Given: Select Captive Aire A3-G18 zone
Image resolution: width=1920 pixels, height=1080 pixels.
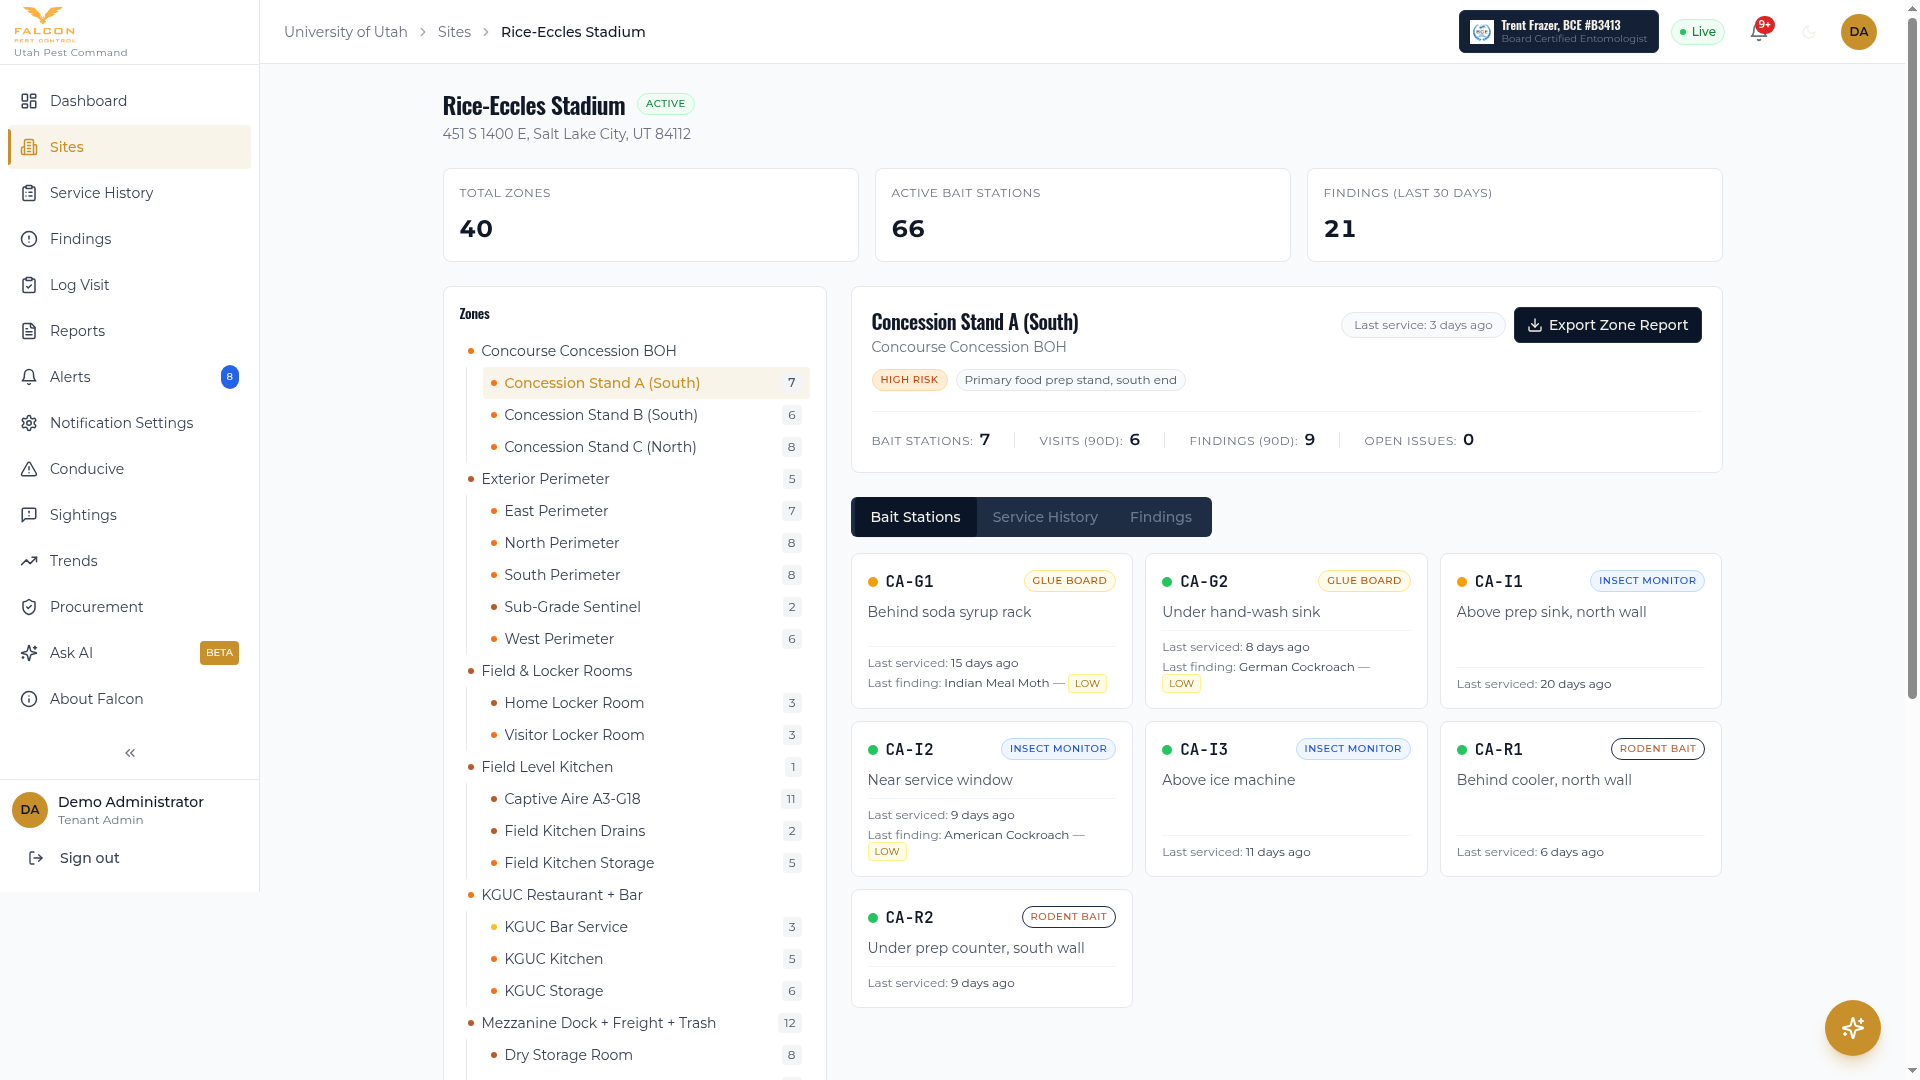Looking at the screenshot, I should point(646,799).
